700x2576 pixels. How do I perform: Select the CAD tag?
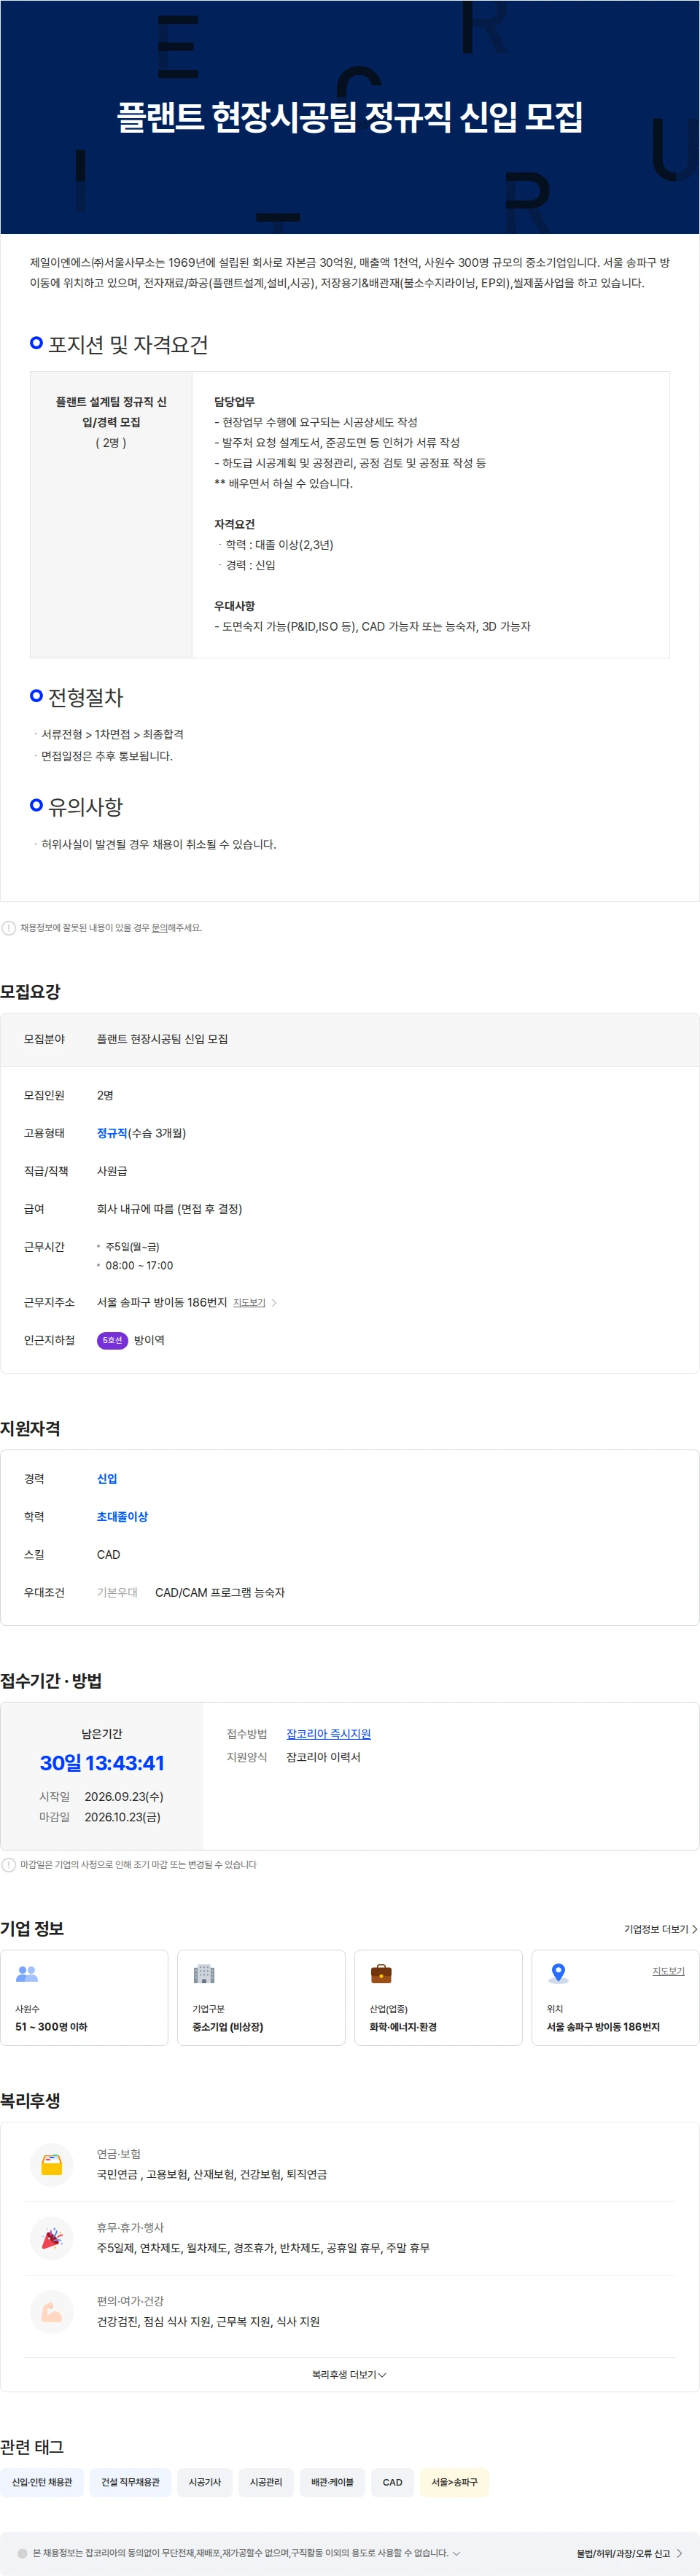click(x=393, y=2482)
